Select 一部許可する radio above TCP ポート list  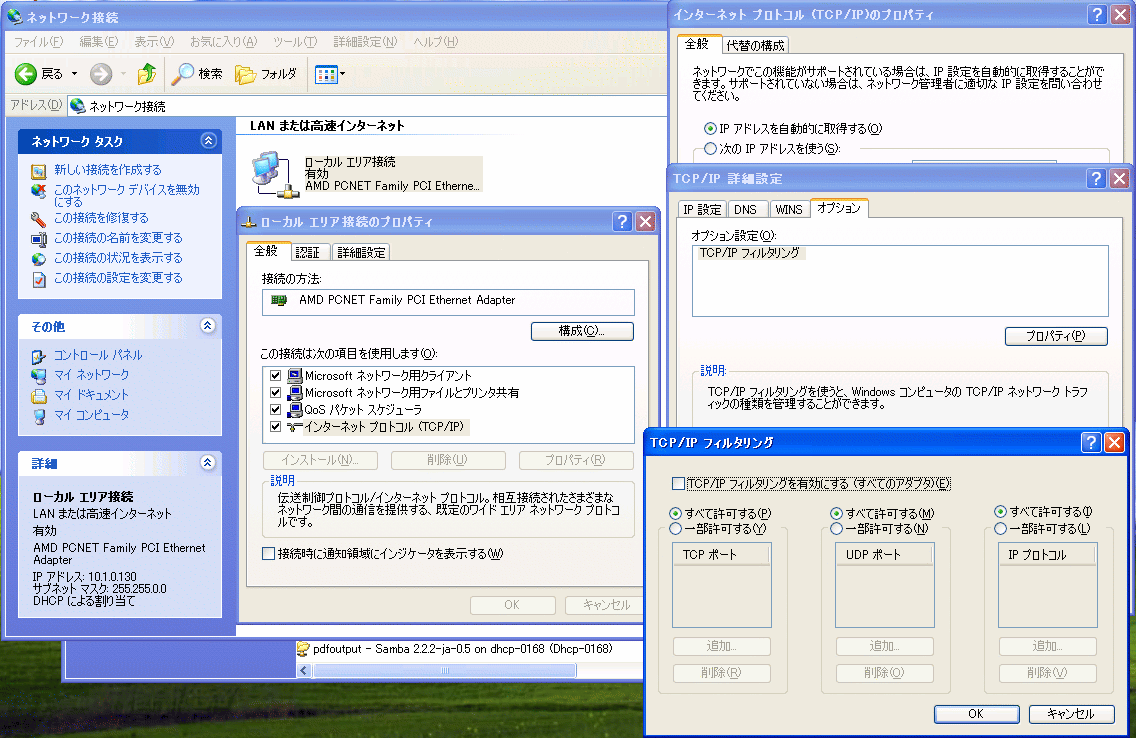click(676, 529)
